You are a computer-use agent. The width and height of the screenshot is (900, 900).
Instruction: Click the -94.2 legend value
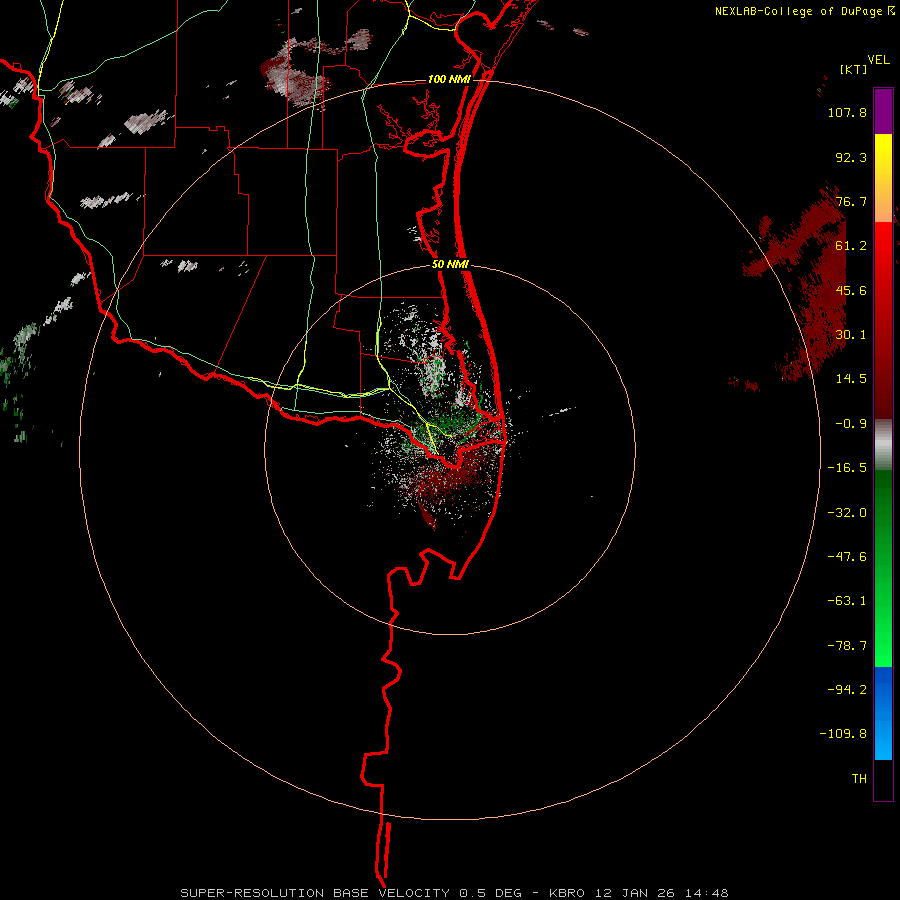pyautogui.click(x=847, y=689)
